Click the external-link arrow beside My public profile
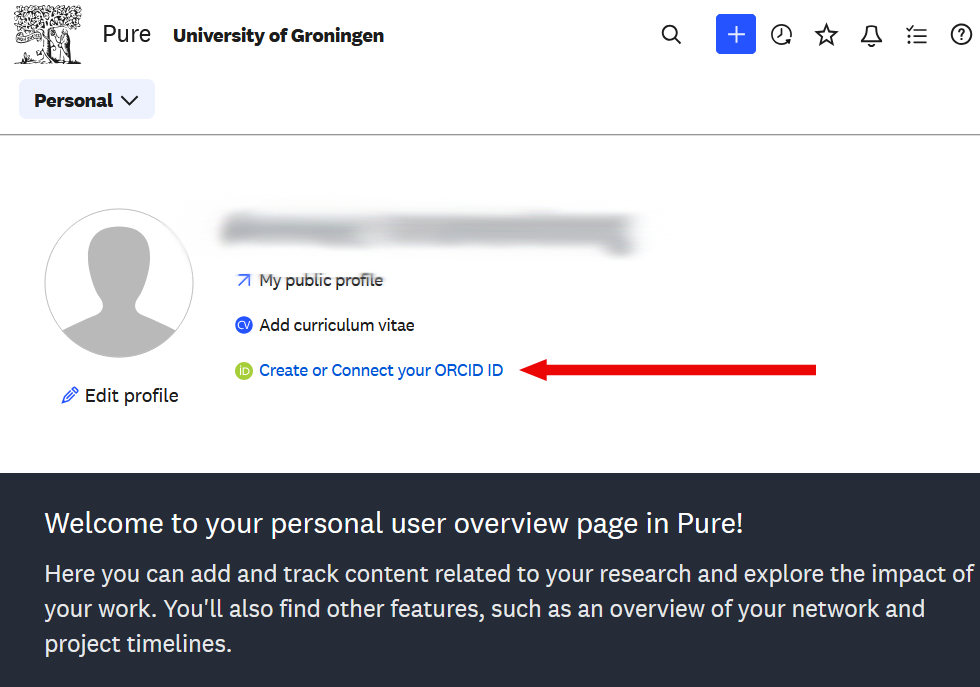 (x=243, y=280)
